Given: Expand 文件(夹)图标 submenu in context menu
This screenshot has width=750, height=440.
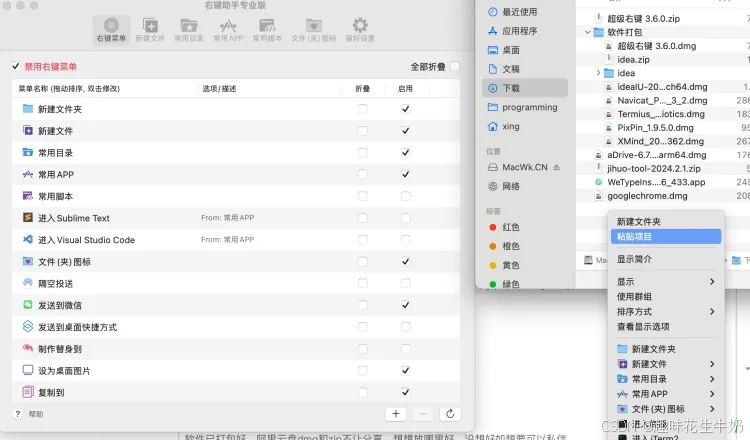Looking at the screenshot, I should 712,409.
